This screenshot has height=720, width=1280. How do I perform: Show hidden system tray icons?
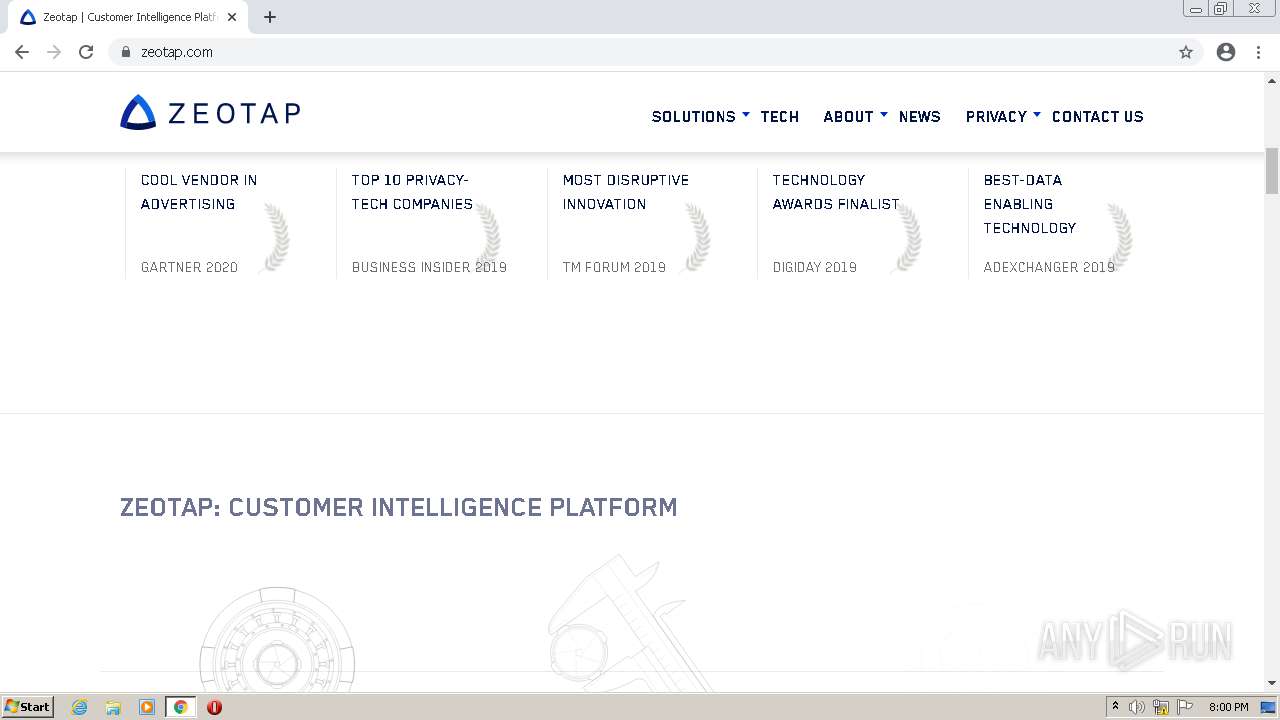point(1115,707)
